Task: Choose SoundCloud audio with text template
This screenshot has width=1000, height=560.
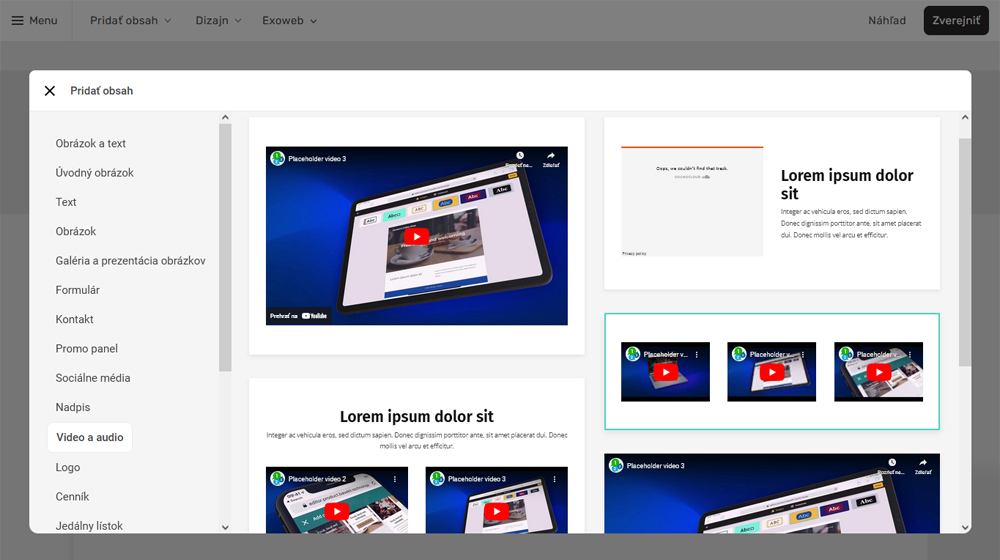Action: point(772,203)
